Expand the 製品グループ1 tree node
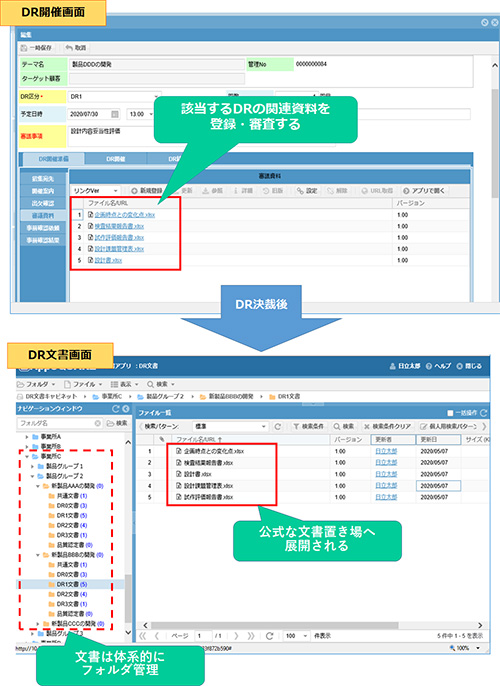The width and height of the screenshot is (500, 686). (32, 466)
